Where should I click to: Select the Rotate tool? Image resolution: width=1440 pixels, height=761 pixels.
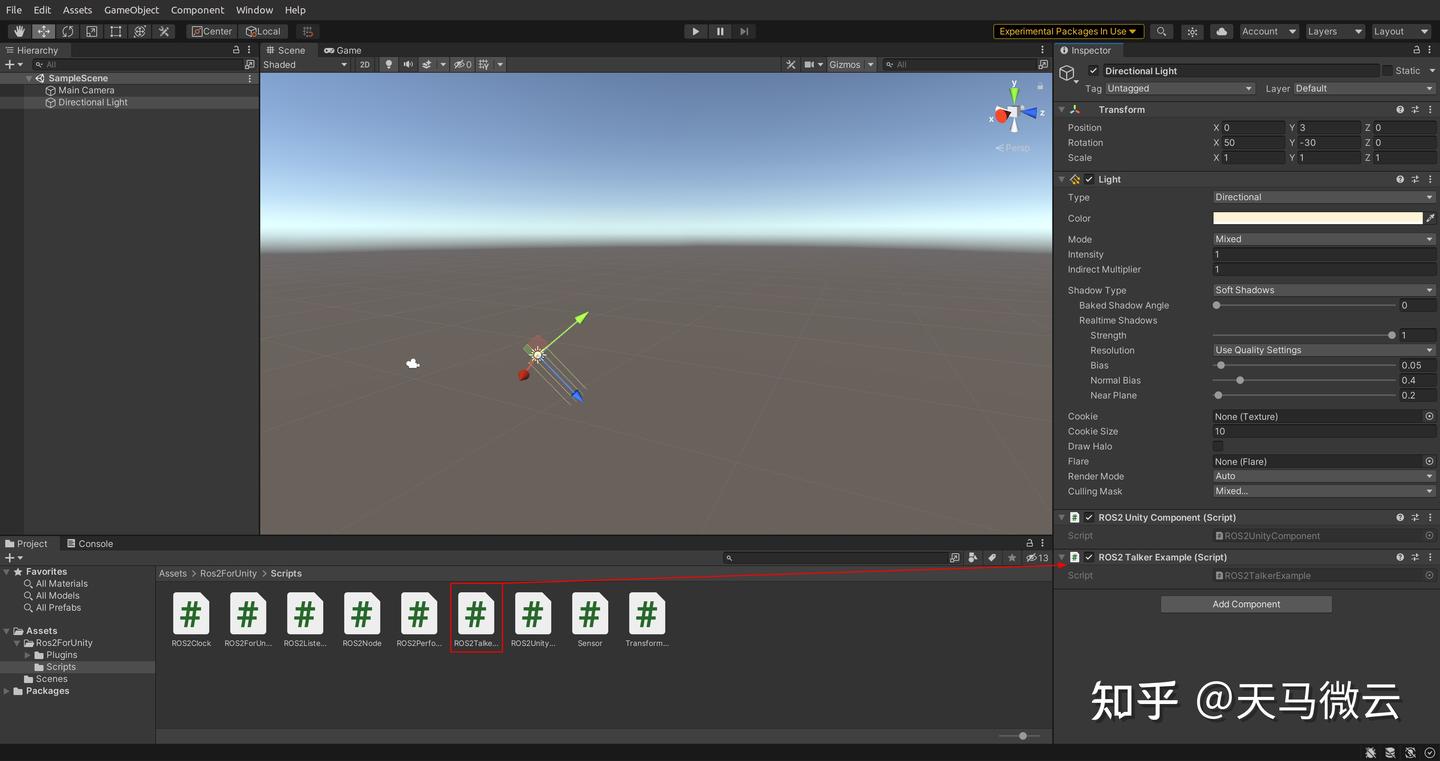coord(67,31)
